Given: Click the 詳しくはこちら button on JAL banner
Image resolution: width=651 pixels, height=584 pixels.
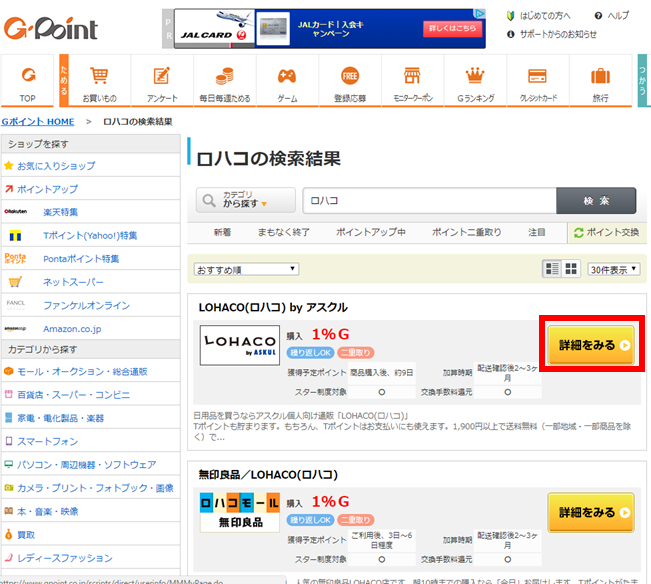Looking at the screenshot, I should pos(452,28).
